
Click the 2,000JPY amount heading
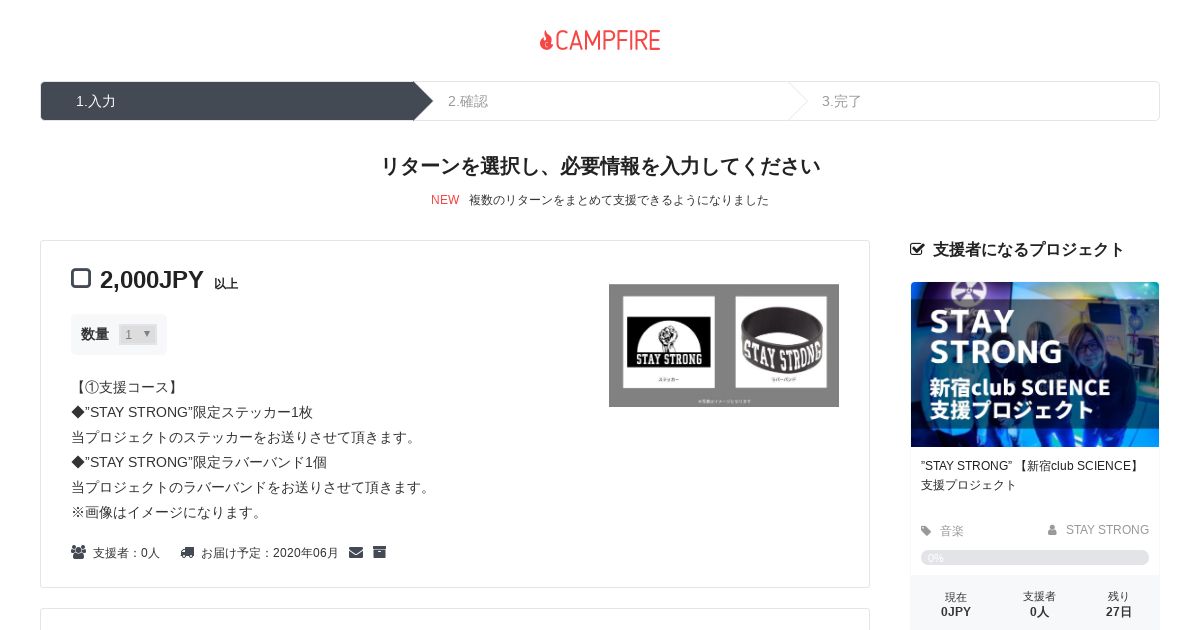tap(152, 280)
